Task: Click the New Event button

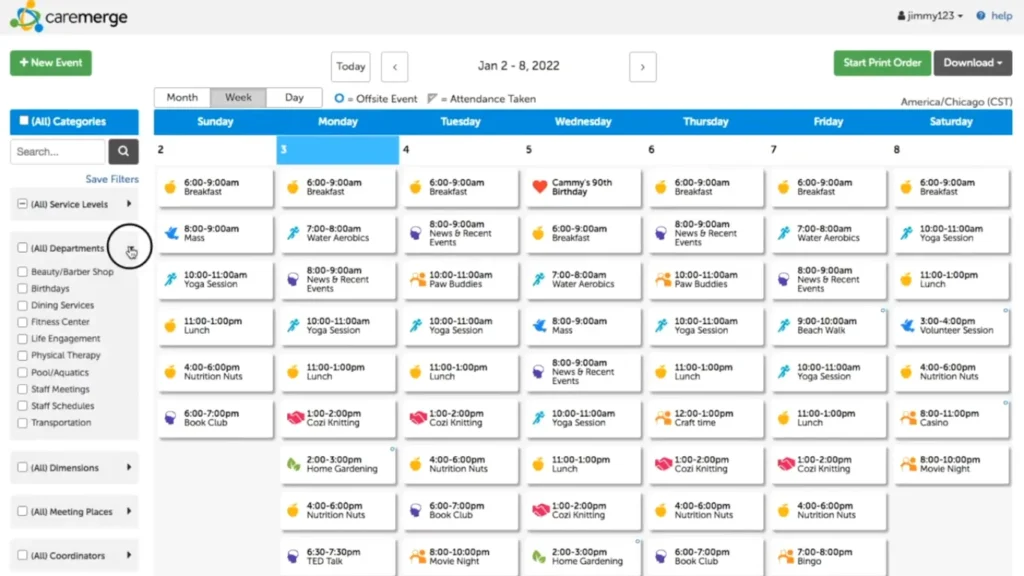Action: [x=51, y=63]
